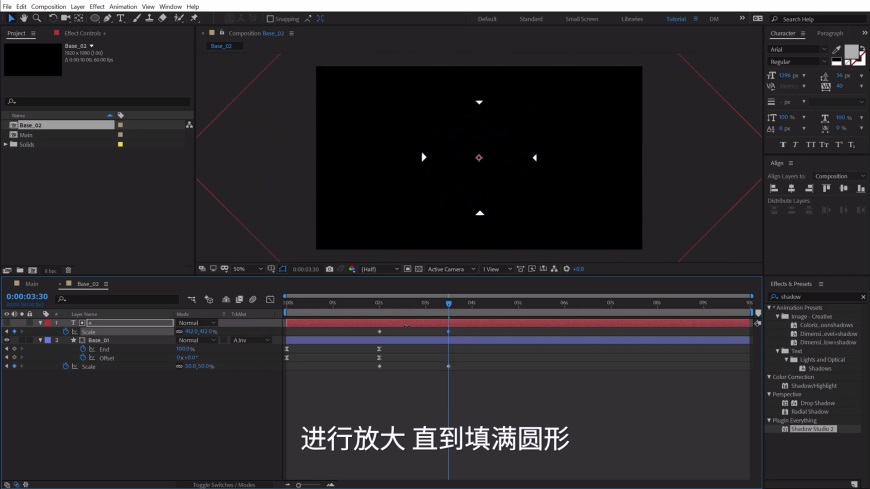Viewport: 870px width, 489px height.
Task: Click the Draft 3D icon in timeline
Action: [x=209, y=300]
